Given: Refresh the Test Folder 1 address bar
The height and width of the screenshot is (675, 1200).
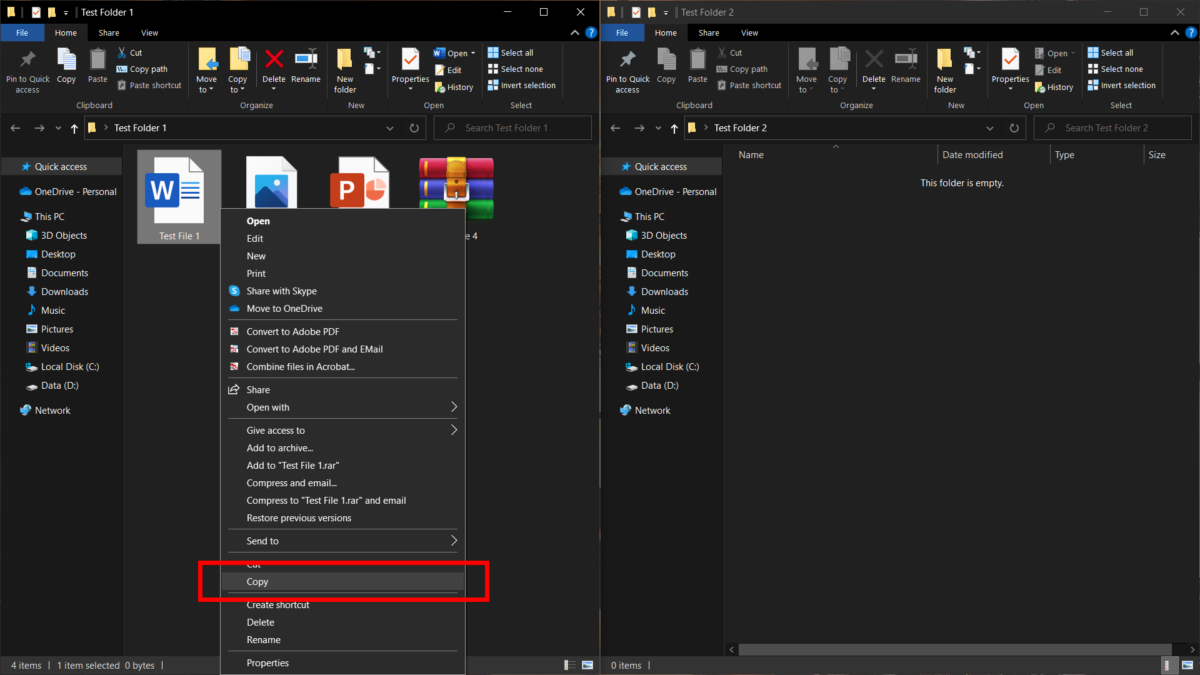Looking at the screenshot, I should click(415, 128).
